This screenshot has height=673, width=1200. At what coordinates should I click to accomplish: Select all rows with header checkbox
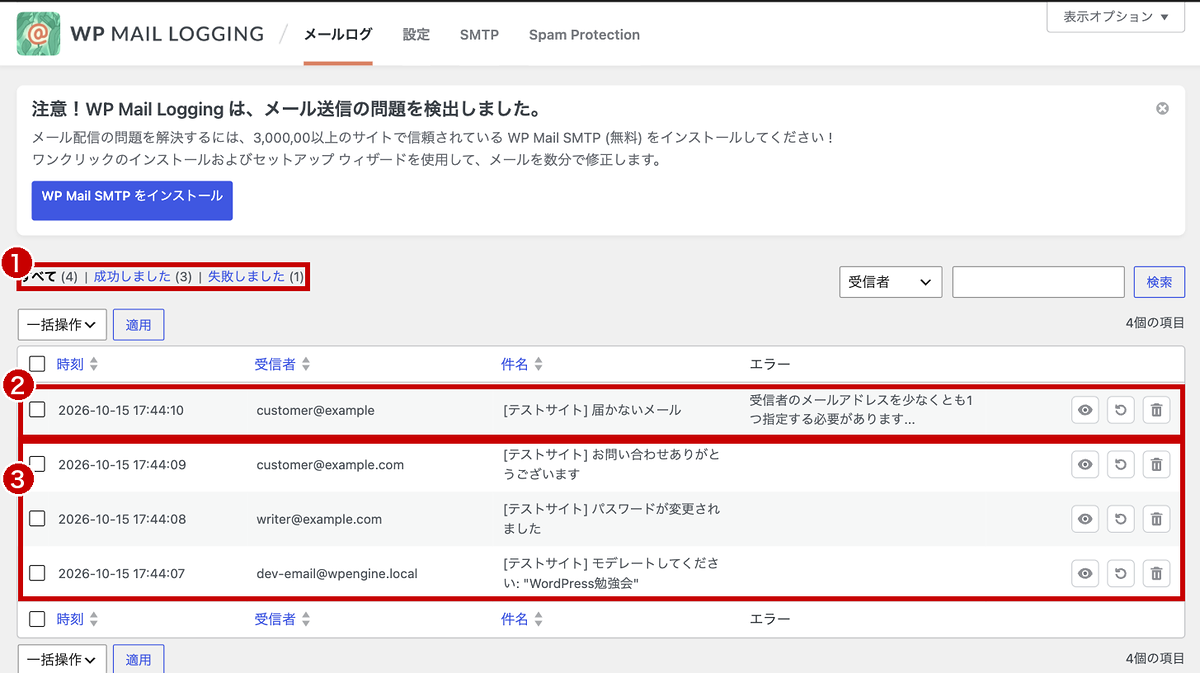[37, 364]
